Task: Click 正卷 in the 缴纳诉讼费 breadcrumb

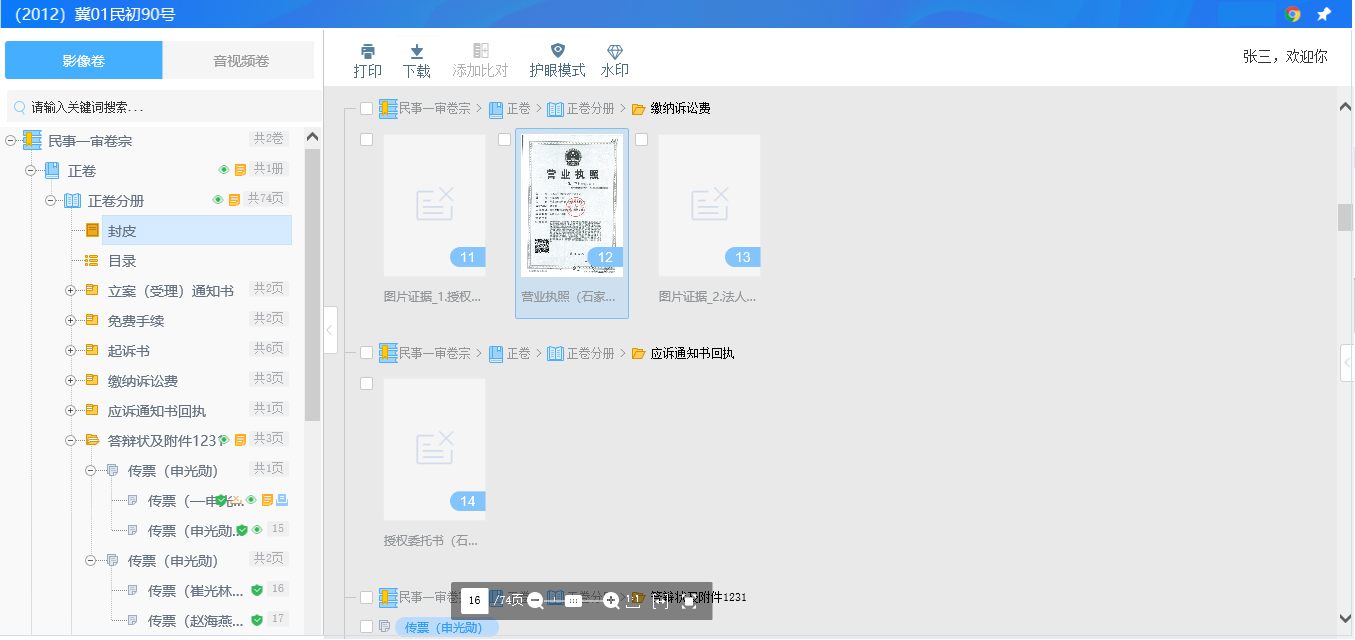Action: 519,108
